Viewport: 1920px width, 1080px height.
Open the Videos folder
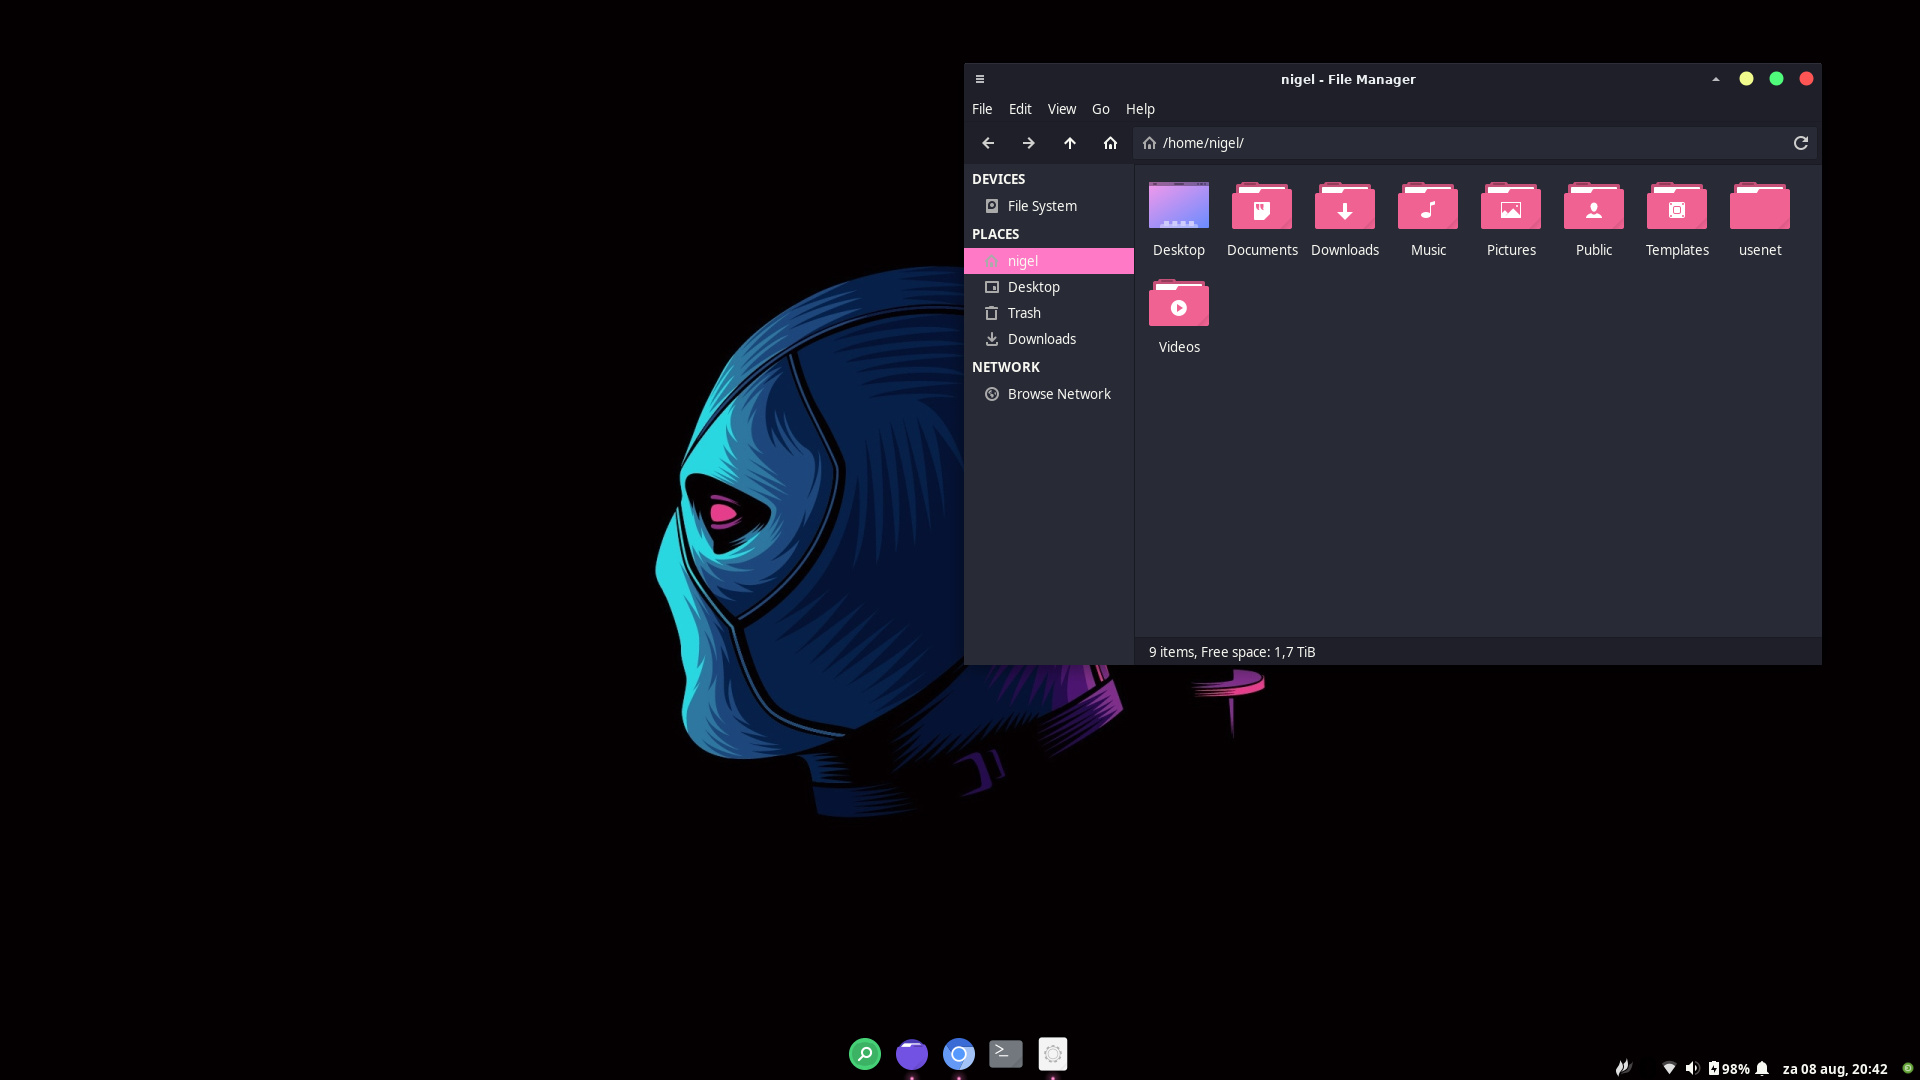coord(1178,305)
